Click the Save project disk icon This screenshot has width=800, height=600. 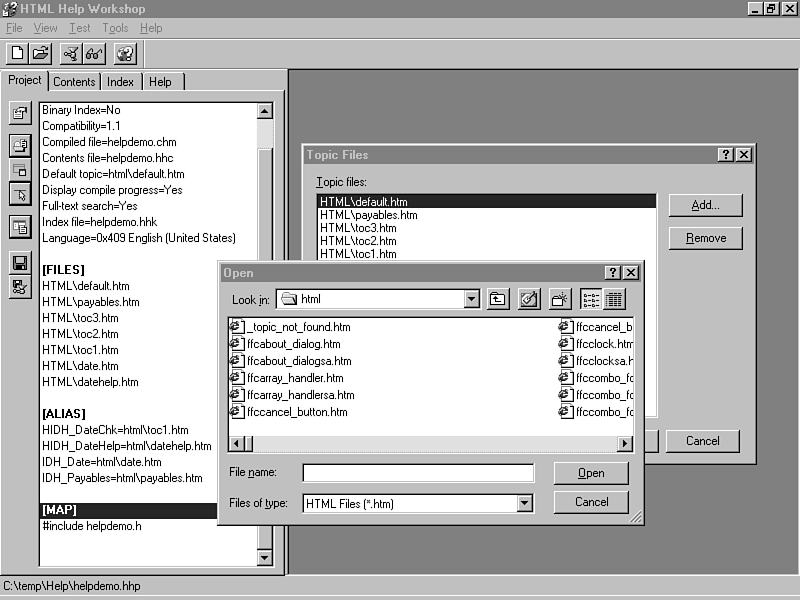(19, 262)
